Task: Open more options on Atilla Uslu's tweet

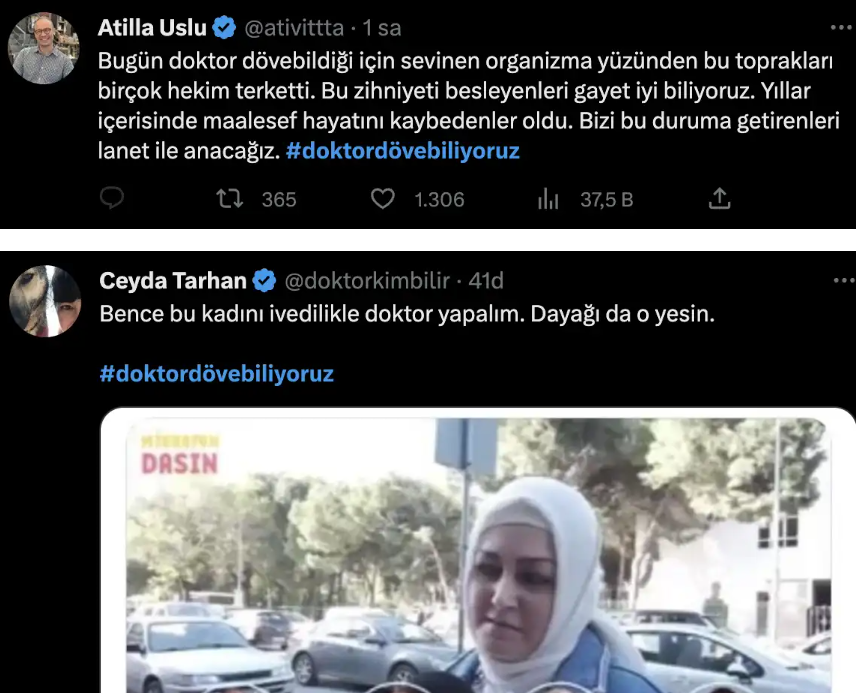Action: coord(841,27)
